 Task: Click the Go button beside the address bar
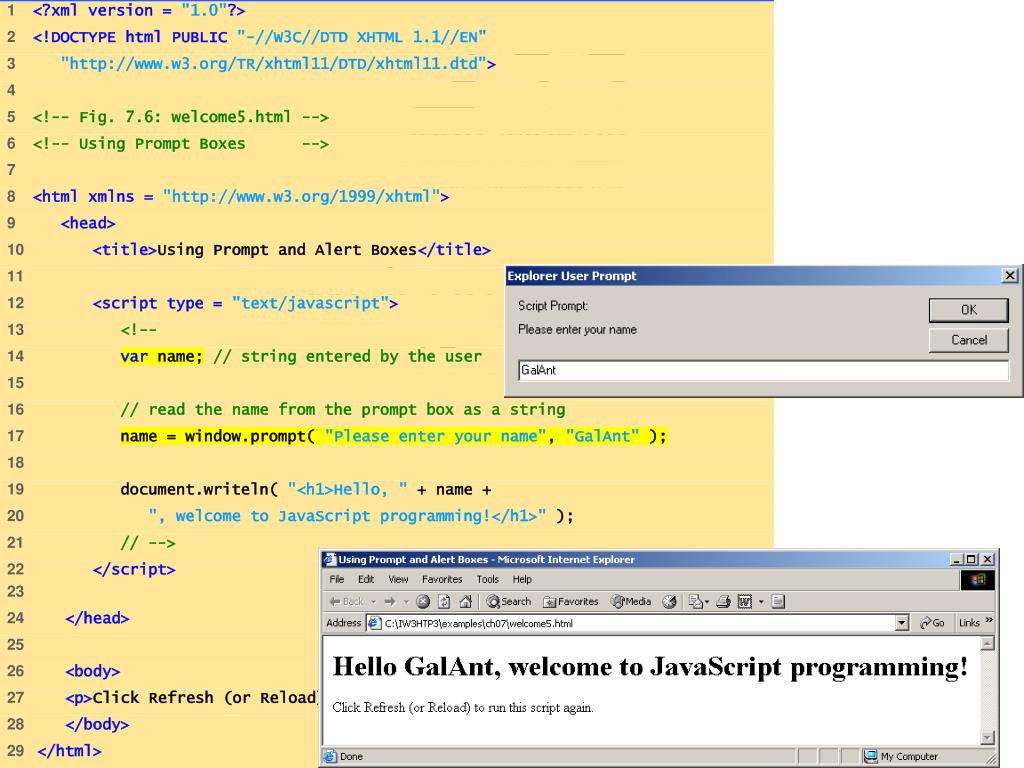click(932, 623)
